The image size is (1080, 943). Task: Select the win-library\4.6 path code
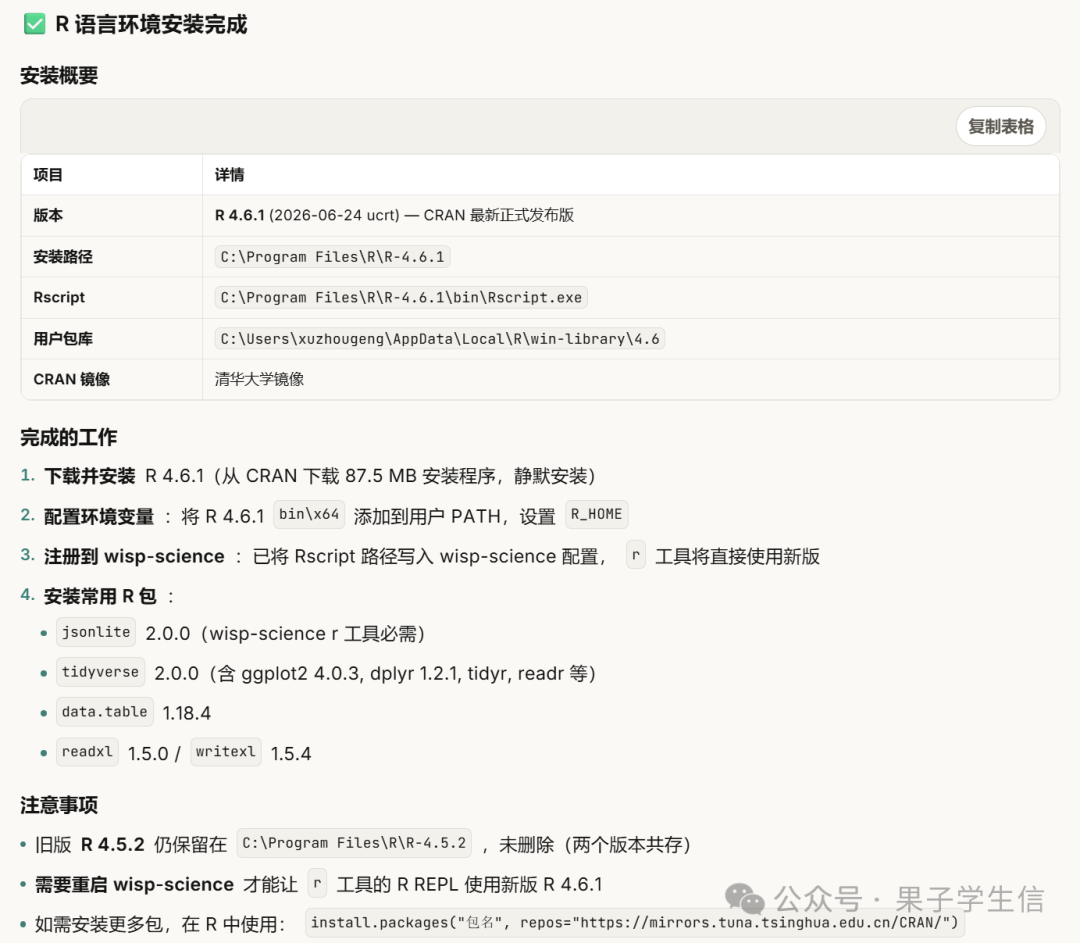[x=439, y=339]
